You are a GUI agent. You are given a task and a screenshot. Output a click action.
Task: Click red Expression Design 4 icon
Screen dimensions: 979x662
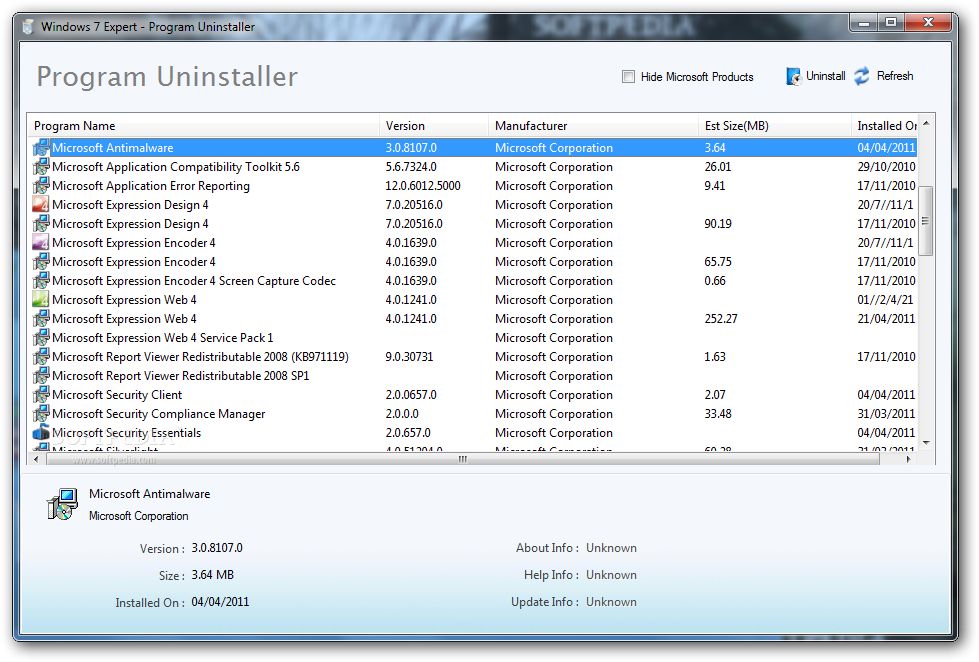click(41, 205)
